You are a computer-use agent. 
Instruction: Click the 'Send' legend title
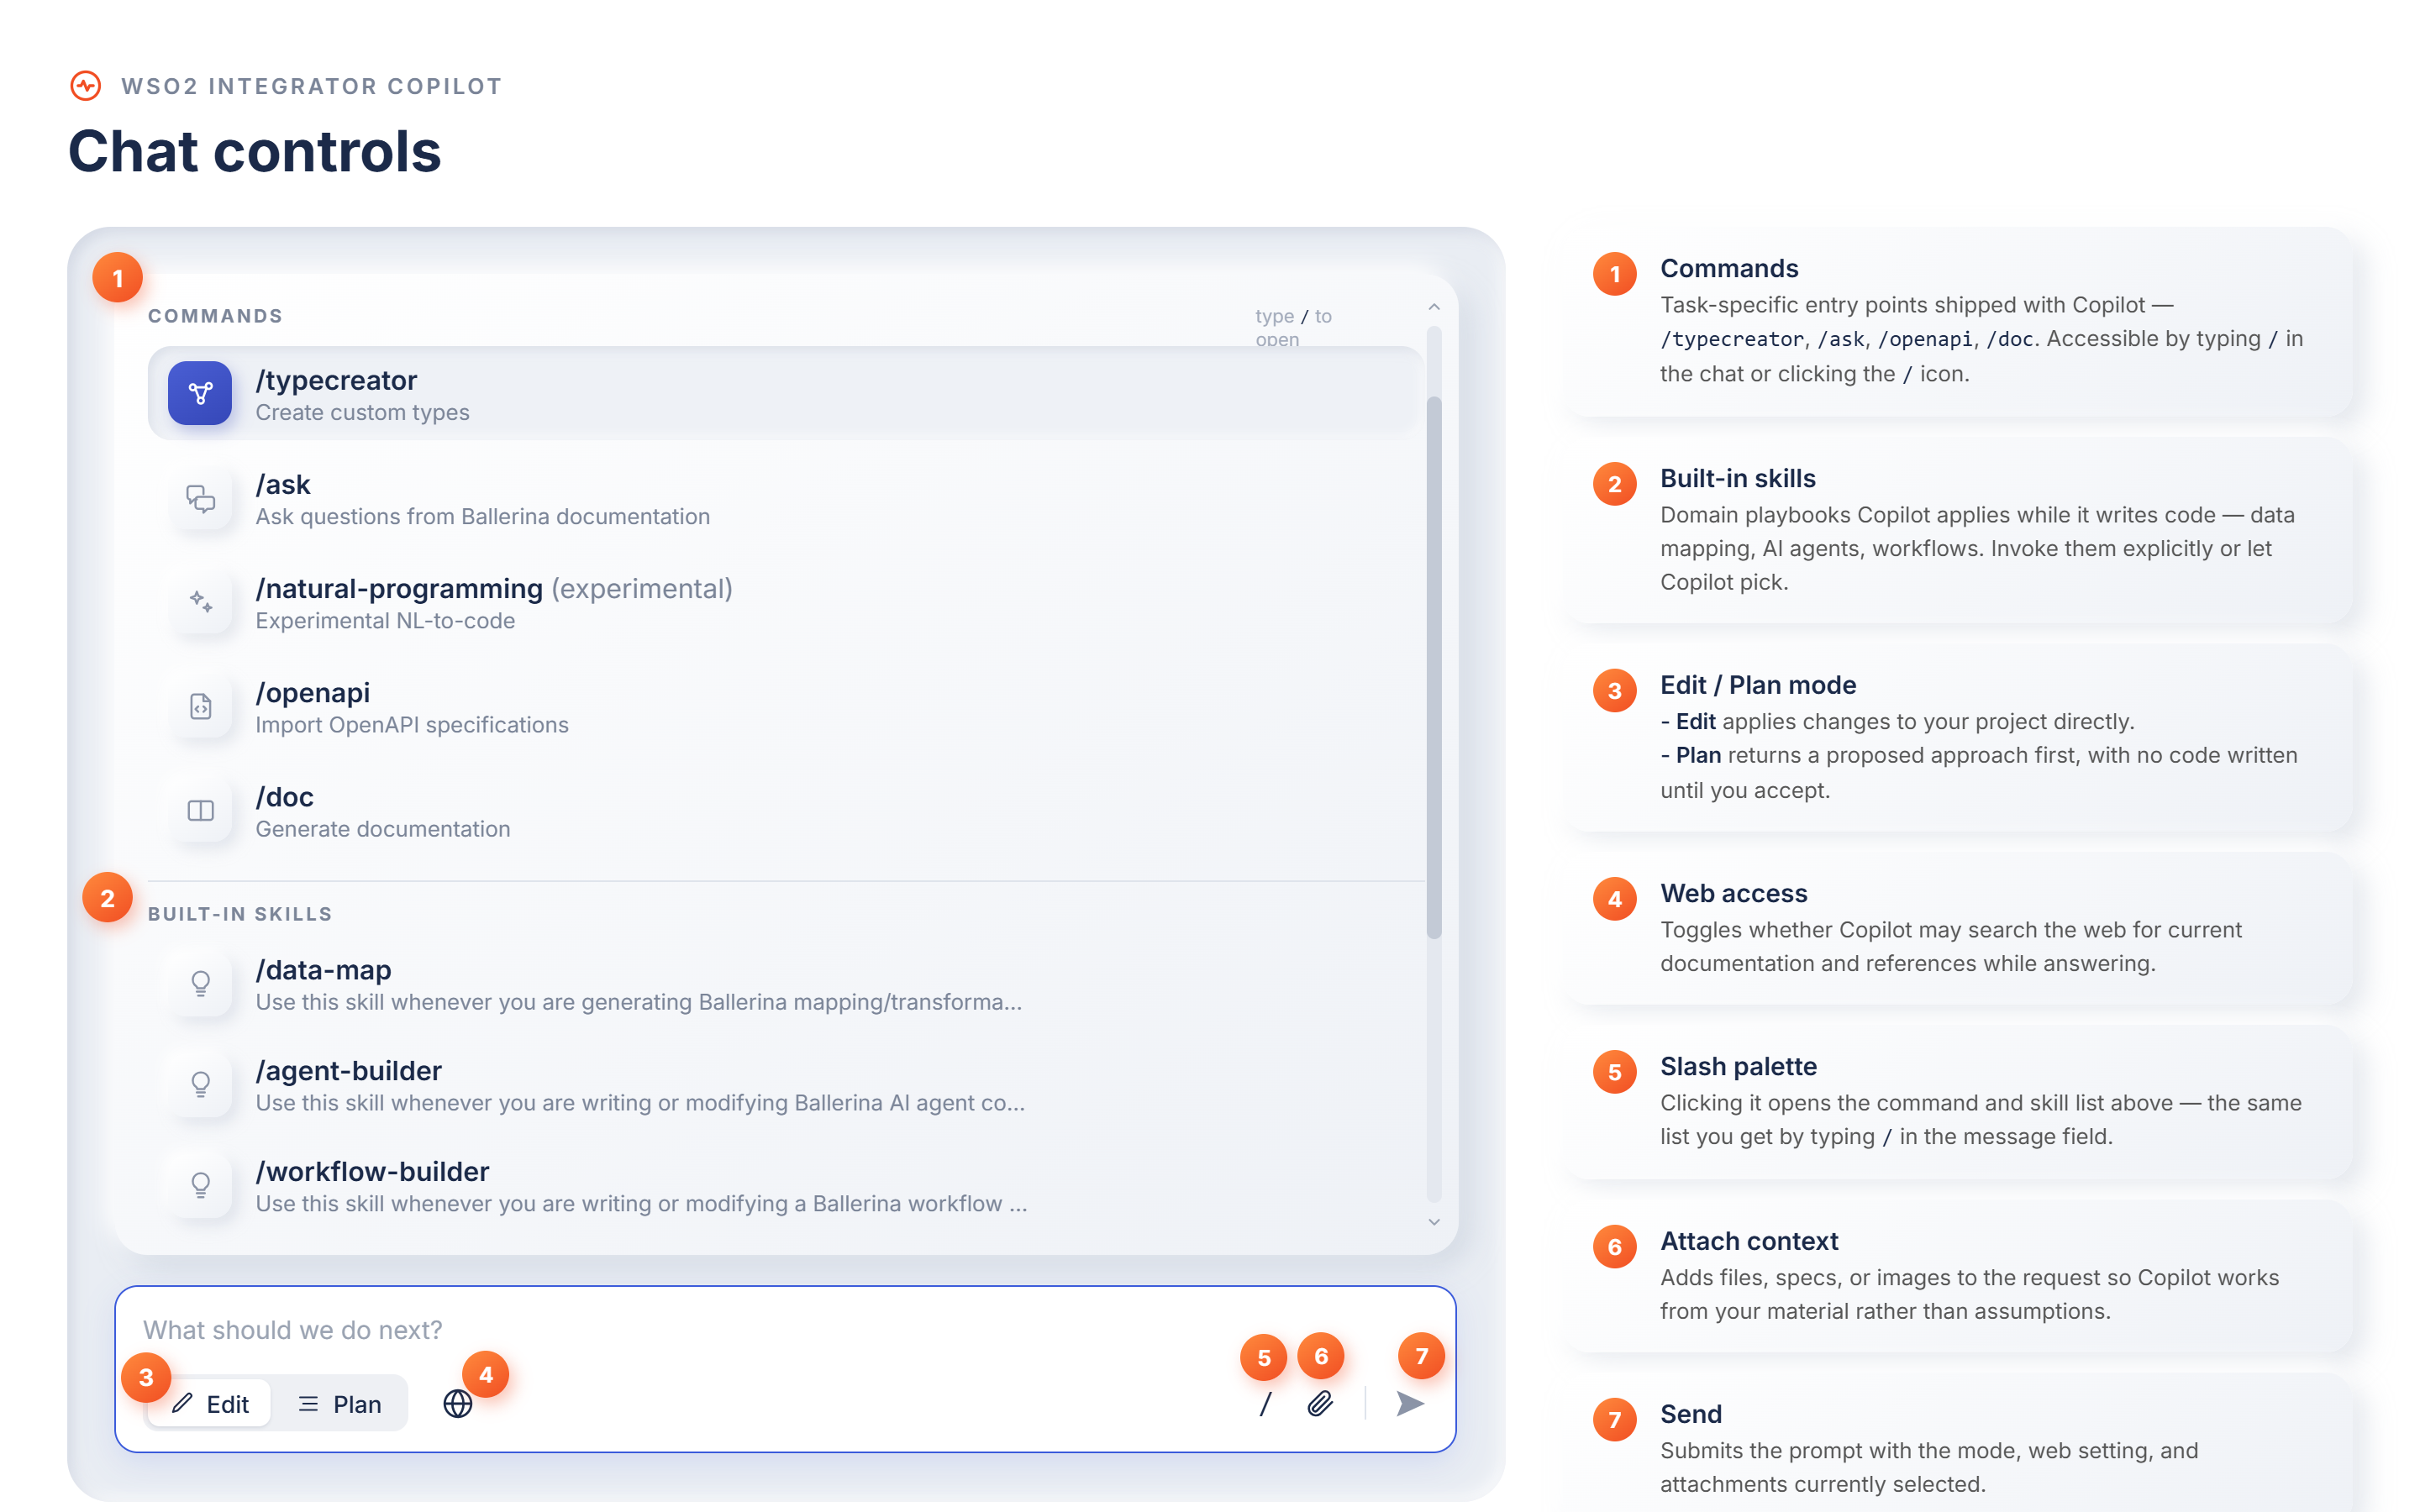1691,1414
